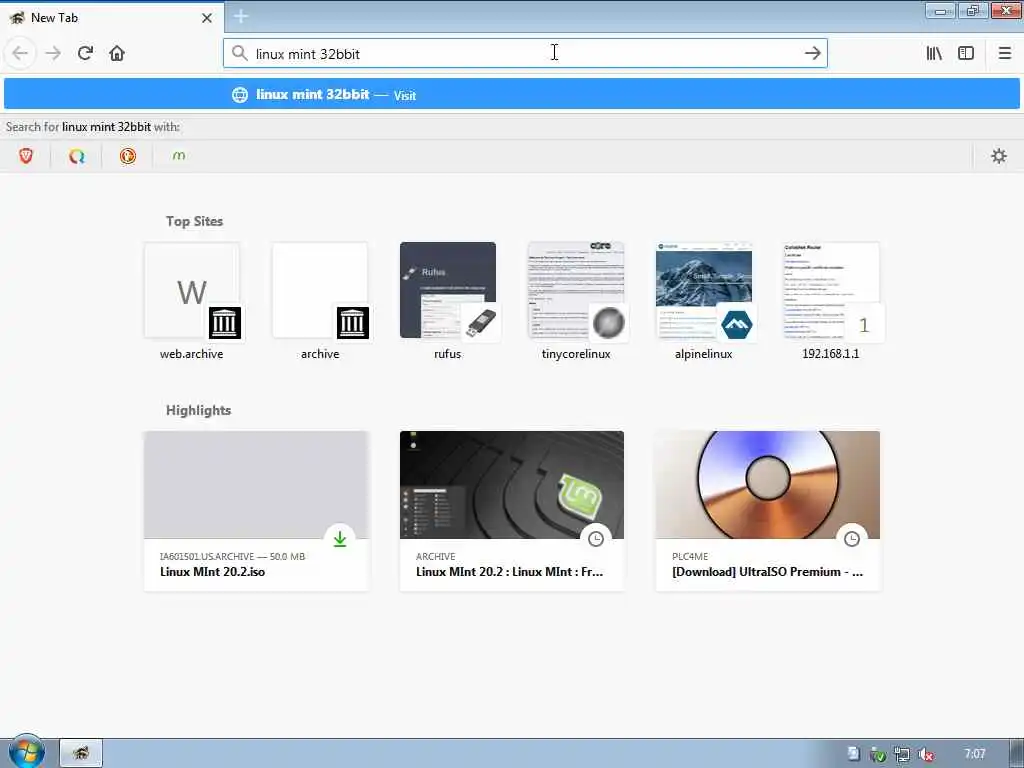Open search settings gear icon

[x=999, y=156]
